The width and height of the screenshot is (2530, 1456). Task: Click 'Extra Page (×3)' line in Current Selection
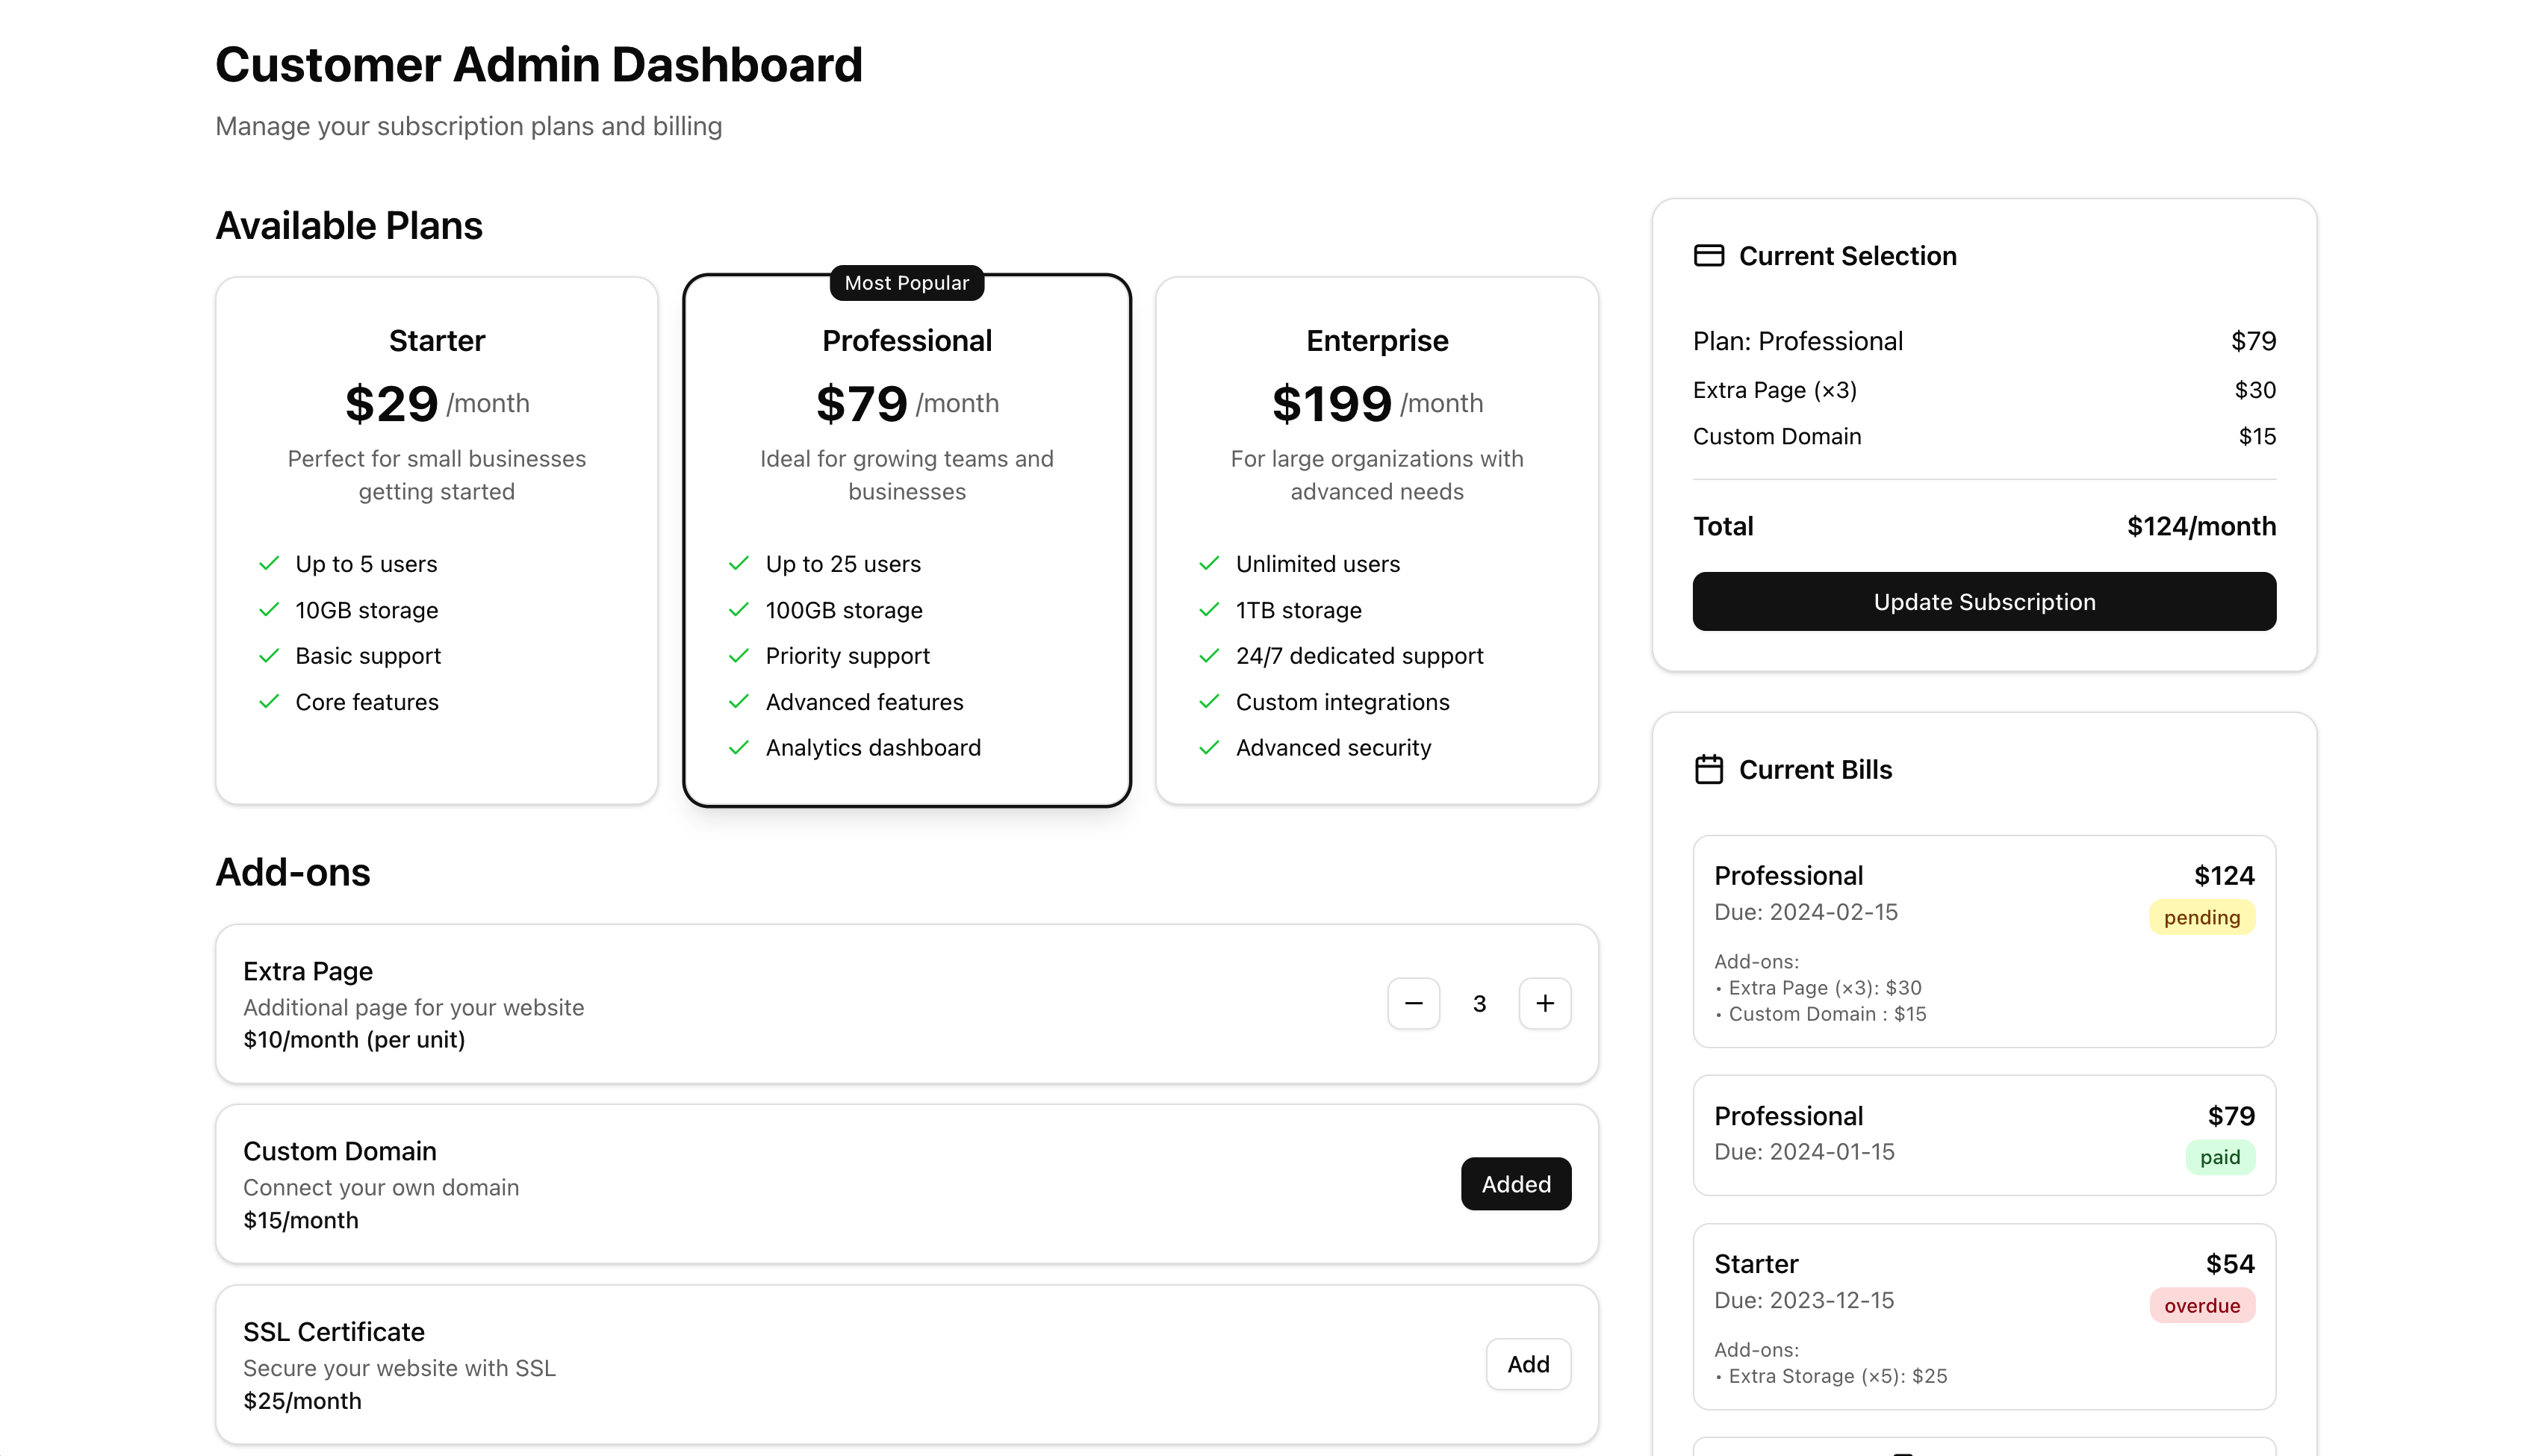1774,390
